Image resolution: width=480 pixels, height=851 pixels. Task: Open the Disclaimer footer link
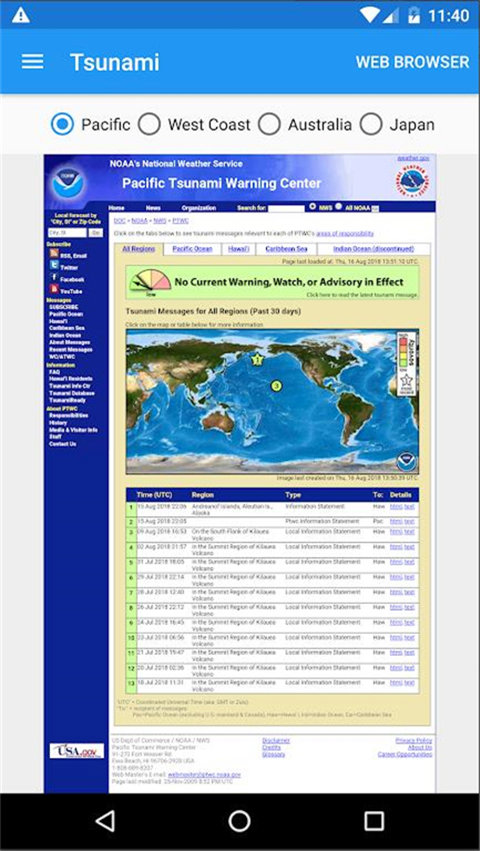pyautogui.click(x=276, y=740)
